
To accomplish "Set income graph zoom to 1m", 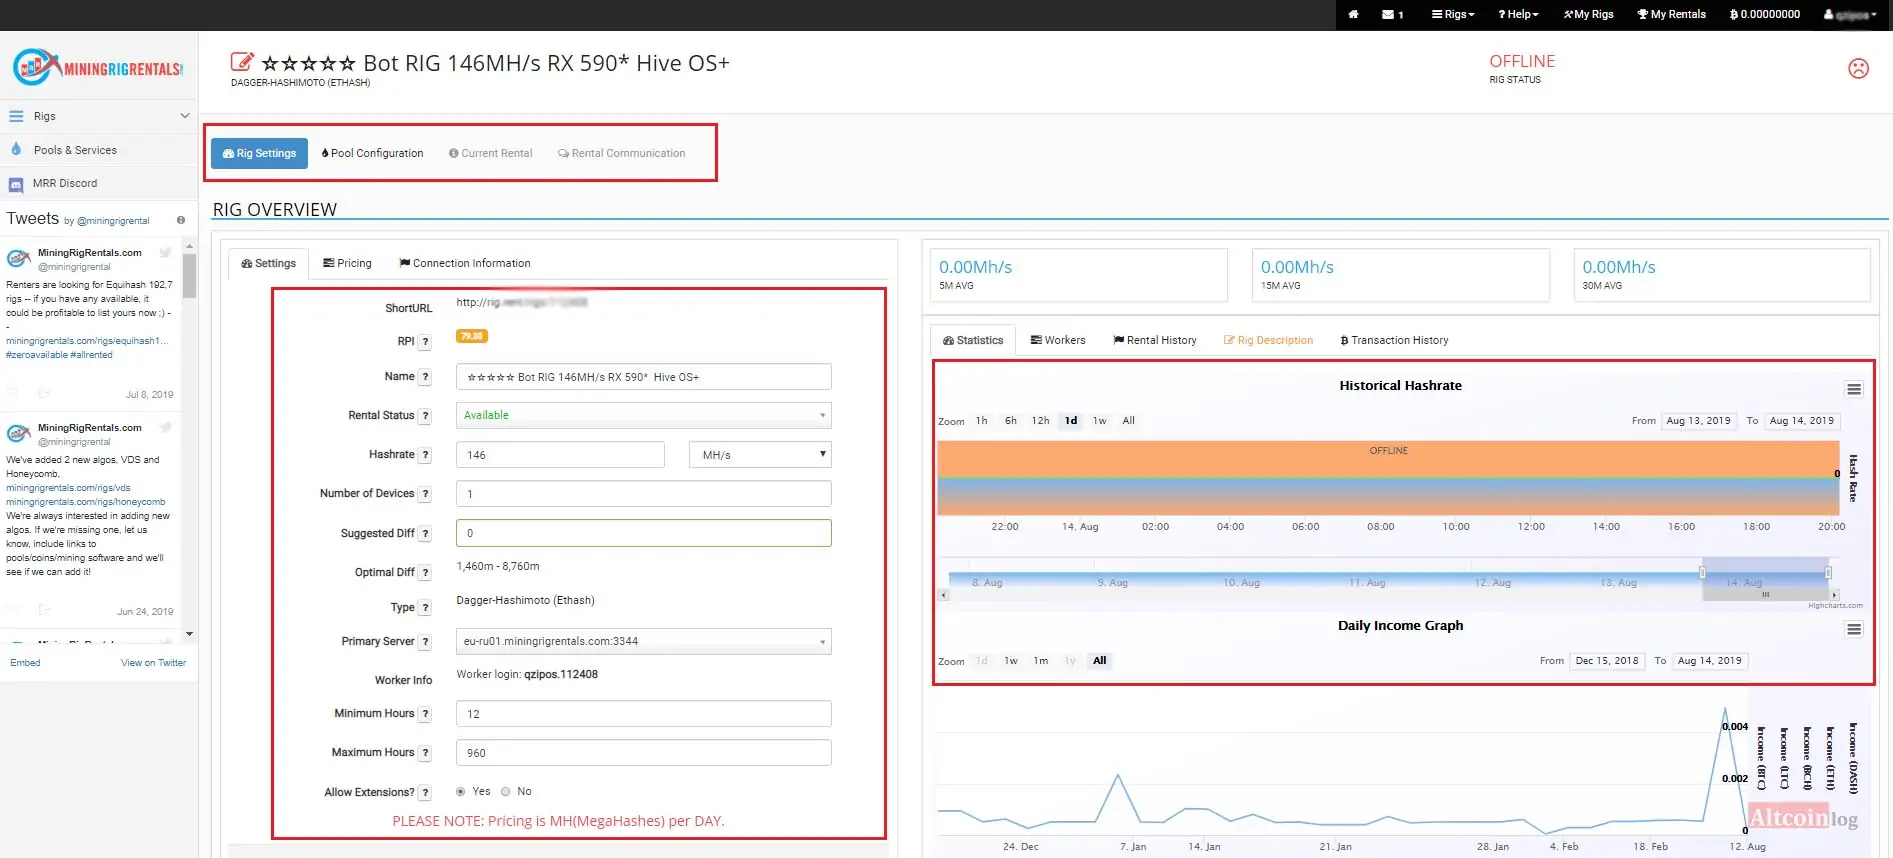I will pos(1041,661).
